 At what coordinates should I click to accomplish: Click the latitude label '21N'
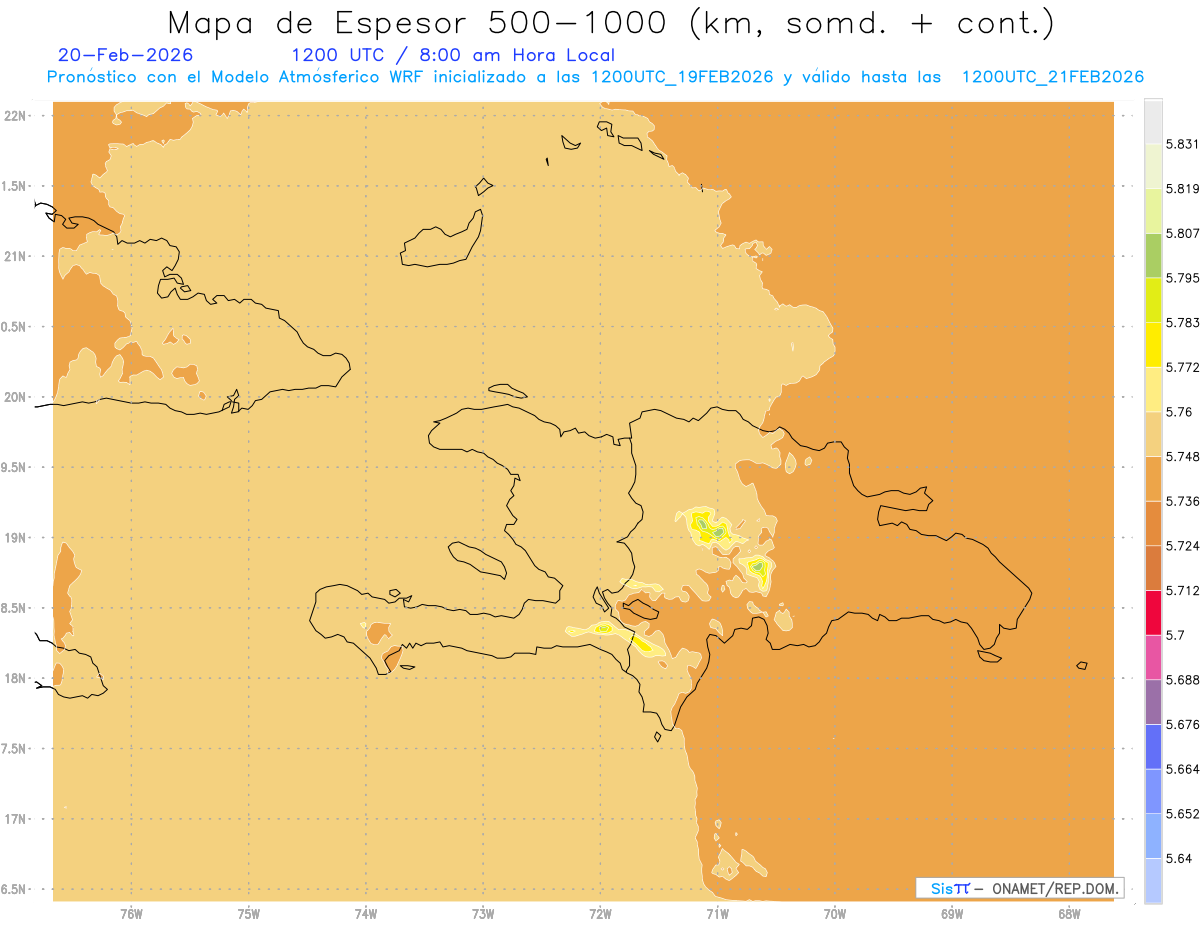point(16,256)
